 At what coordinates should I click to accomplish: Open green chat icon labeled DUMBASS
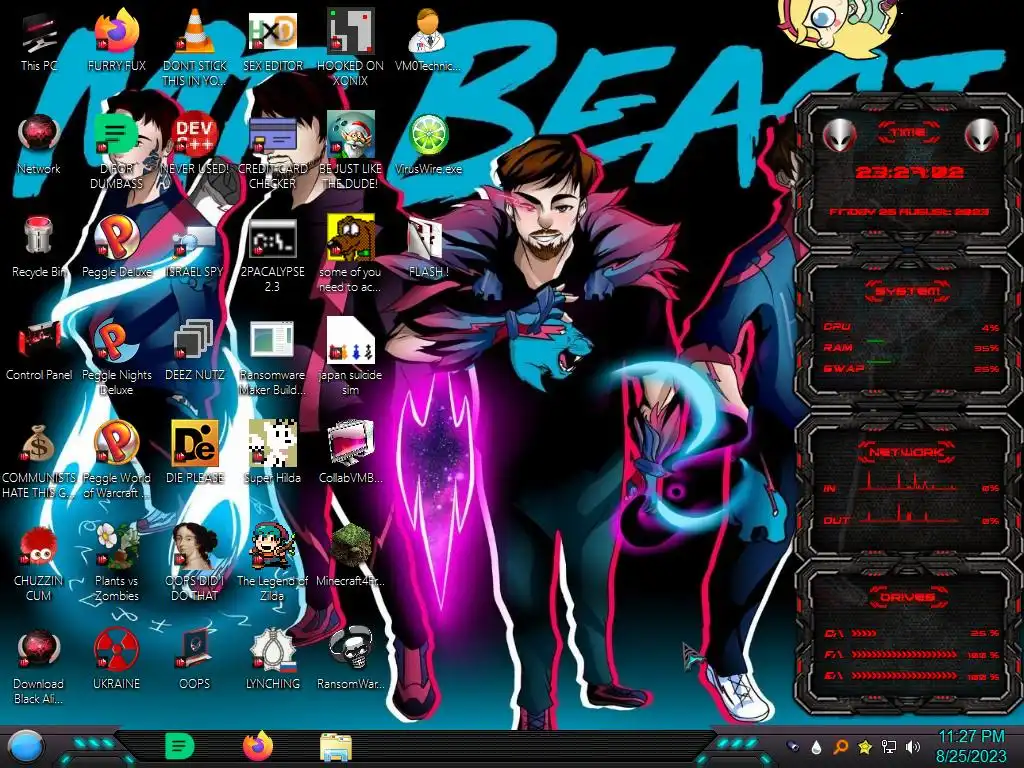[116, 135]
